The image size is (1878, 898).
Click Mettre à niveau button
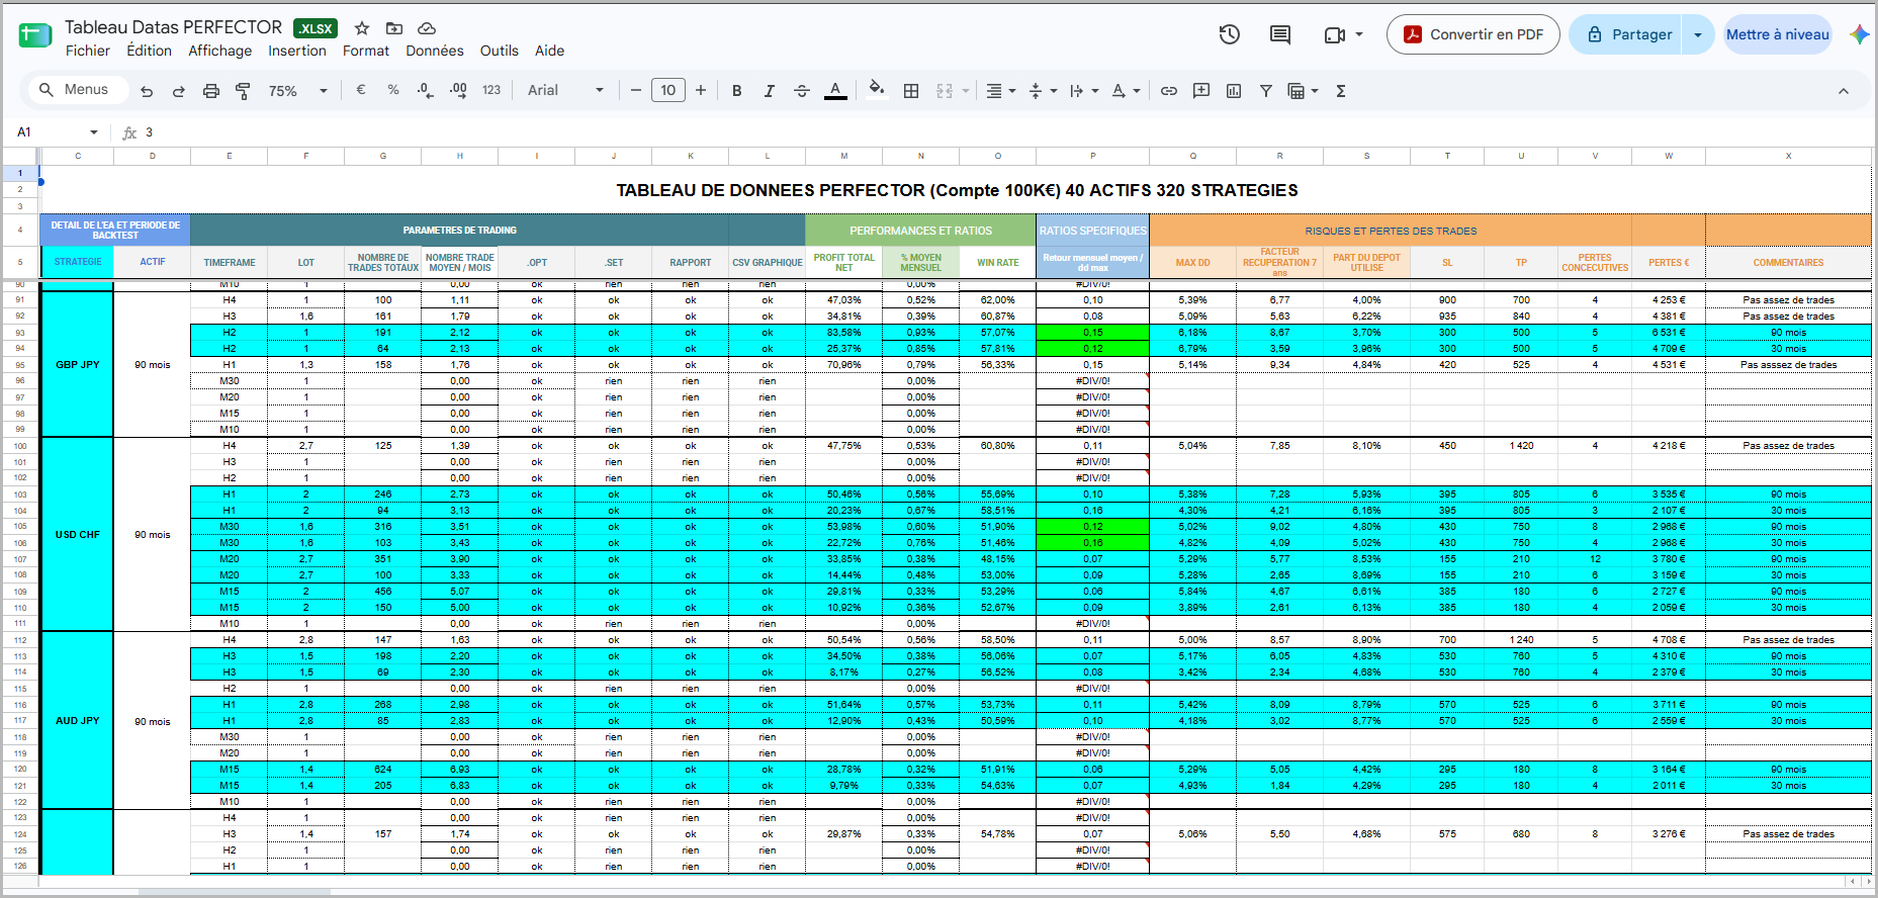1777,34
